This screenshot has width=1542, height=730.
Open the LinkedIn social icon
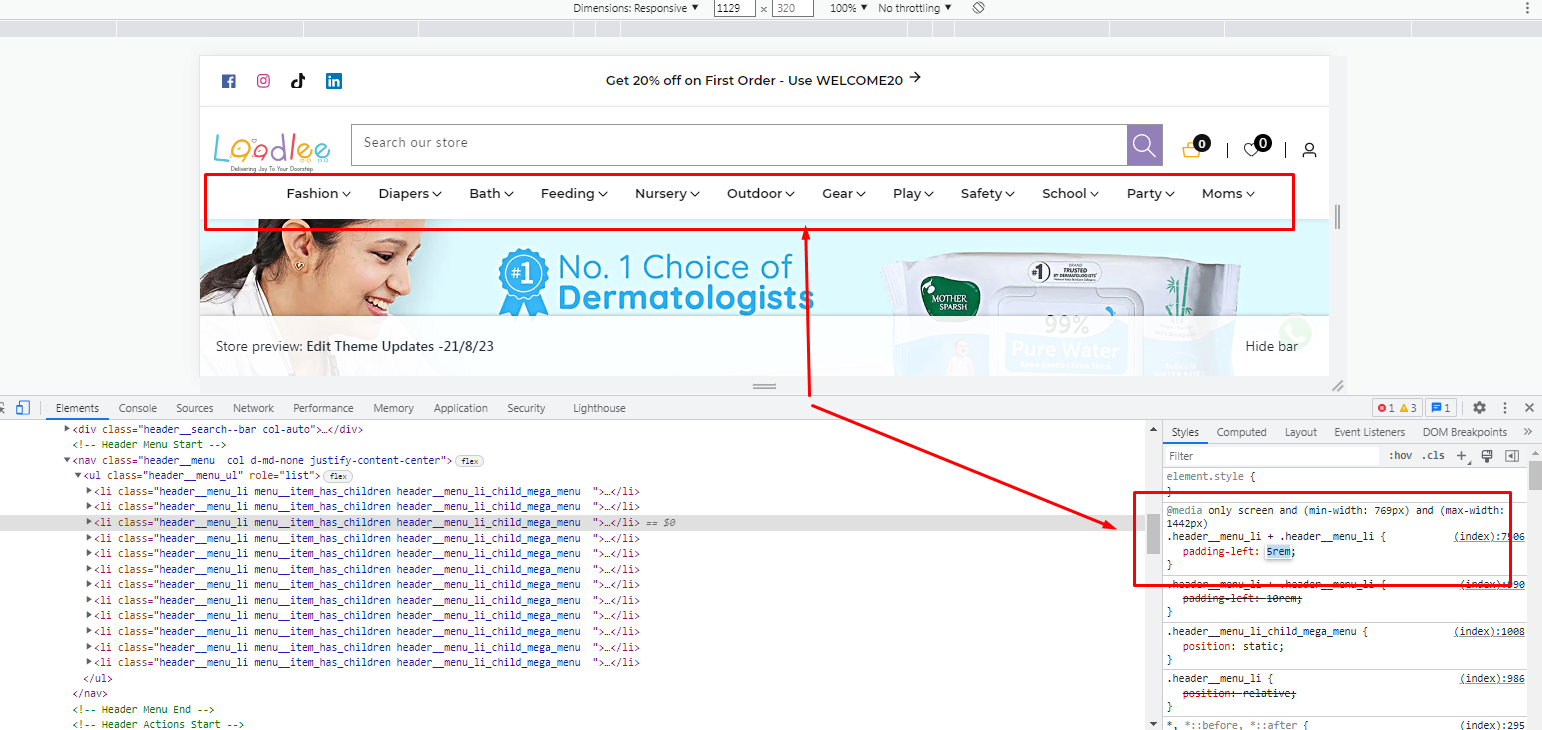coord(334,81)
